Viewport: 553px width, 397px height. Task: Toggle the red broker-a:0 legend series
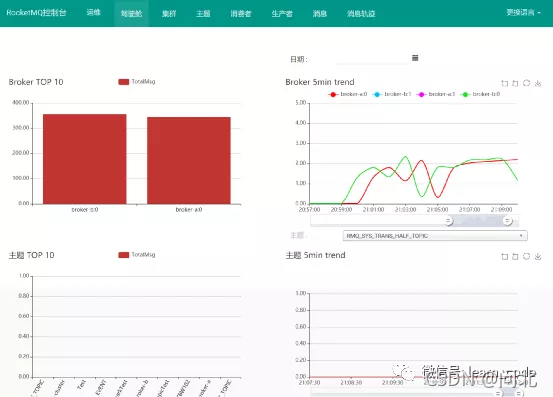pyautogui.click(x=348, y=94)
